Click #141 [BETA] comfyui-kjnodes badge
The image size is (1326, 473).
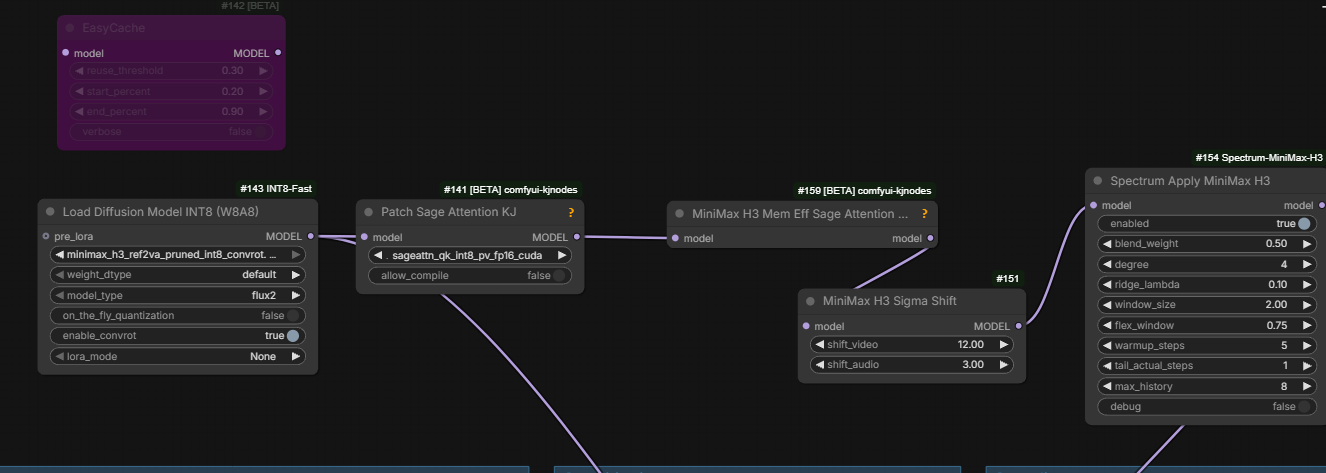511,189
